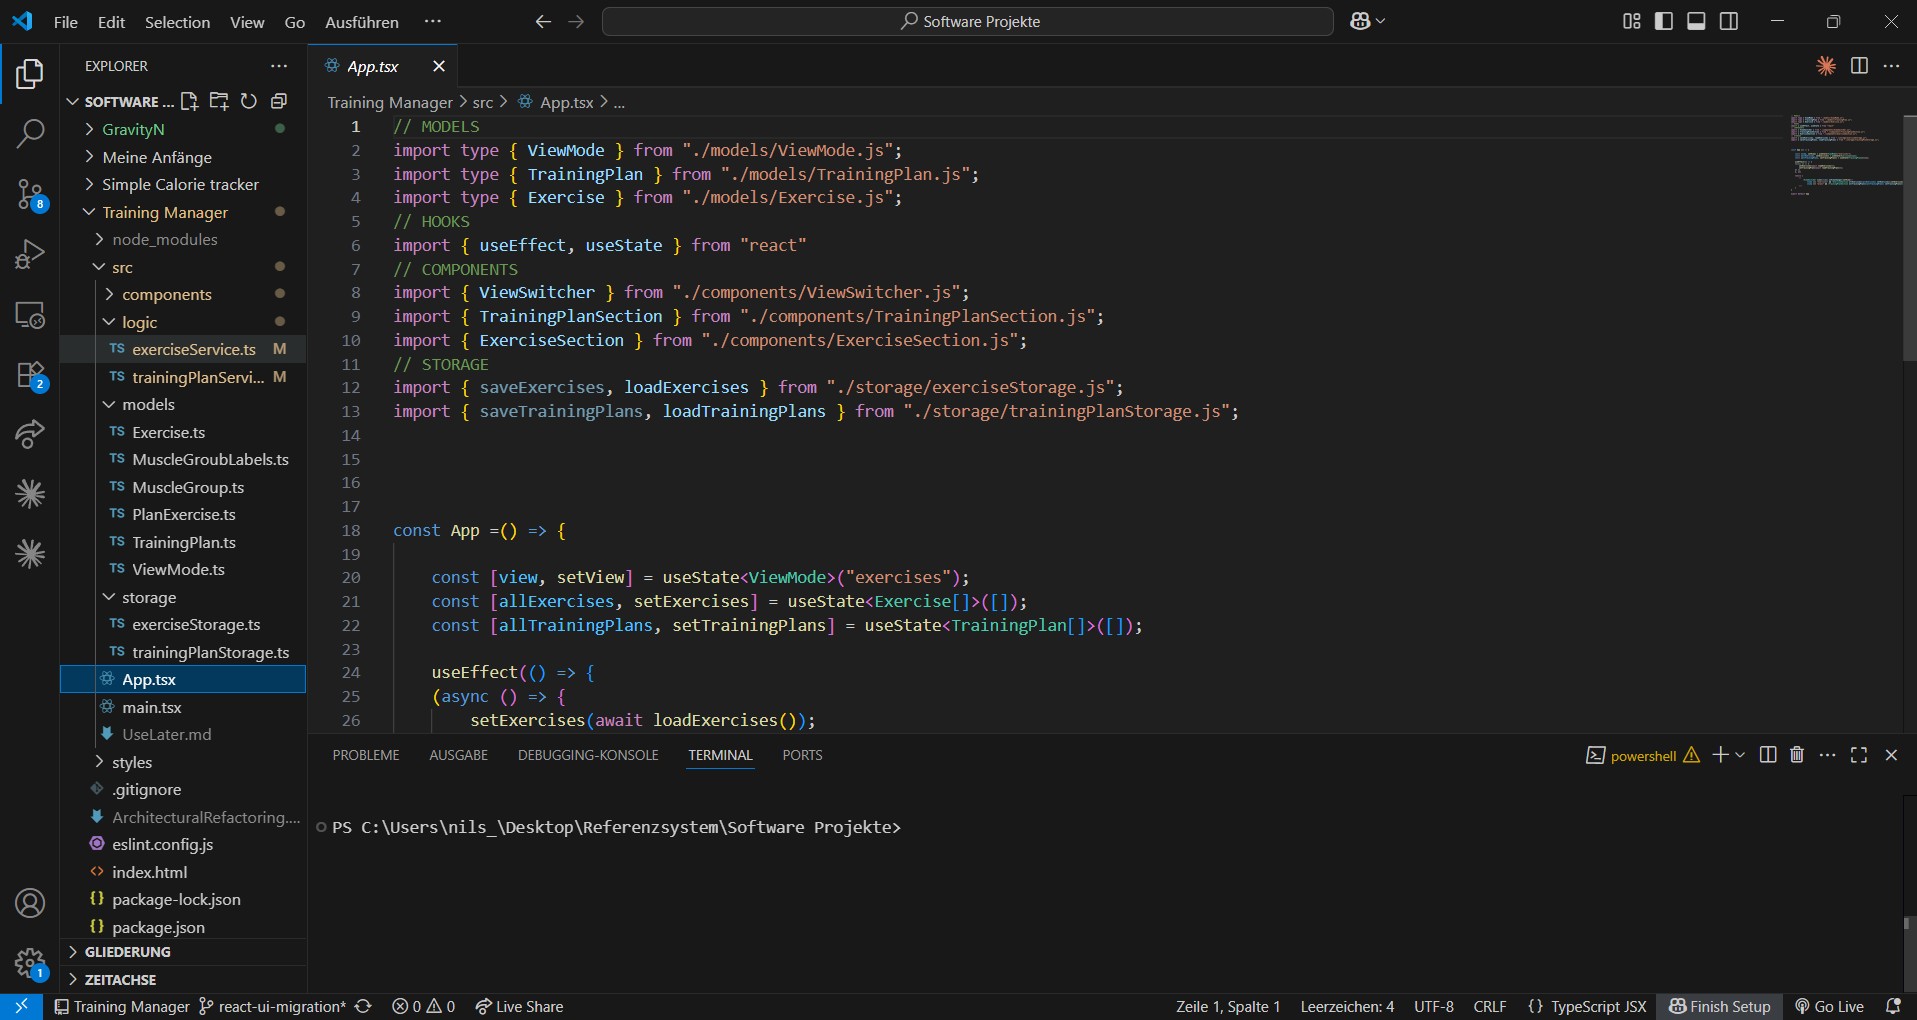Screen dimensions: 1917x1020
Task: Toggle primary sidebar visibility in title bar
Action: (x=1664, y=21)
